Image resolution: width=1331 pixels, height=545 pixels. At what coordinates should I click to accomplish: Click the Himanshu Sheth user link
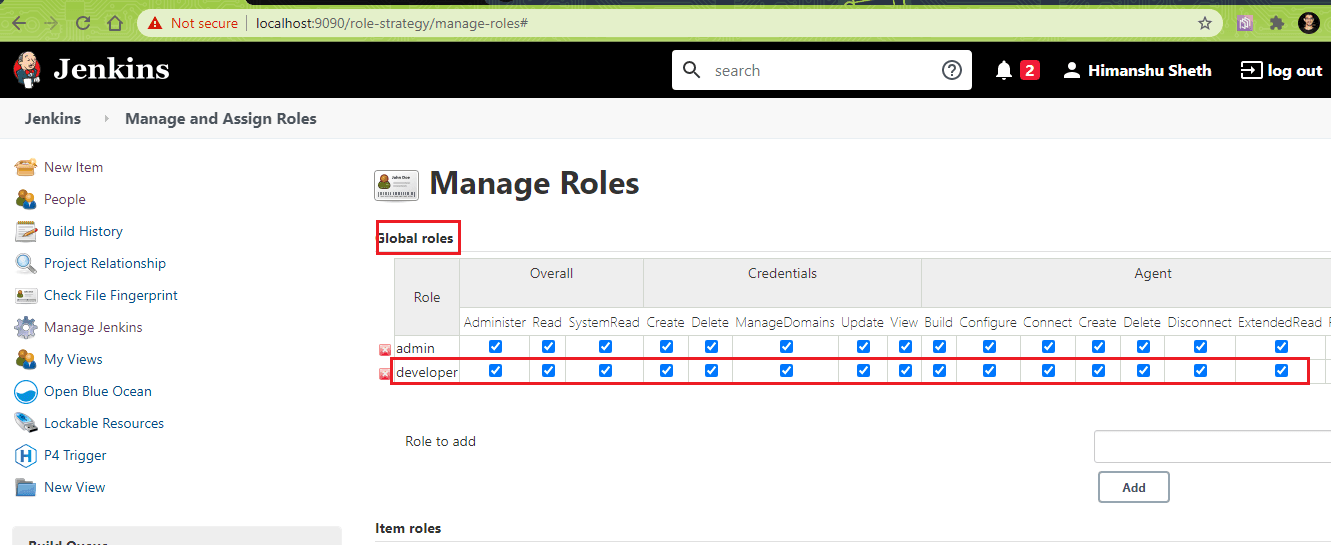[x=1150, y=70]
